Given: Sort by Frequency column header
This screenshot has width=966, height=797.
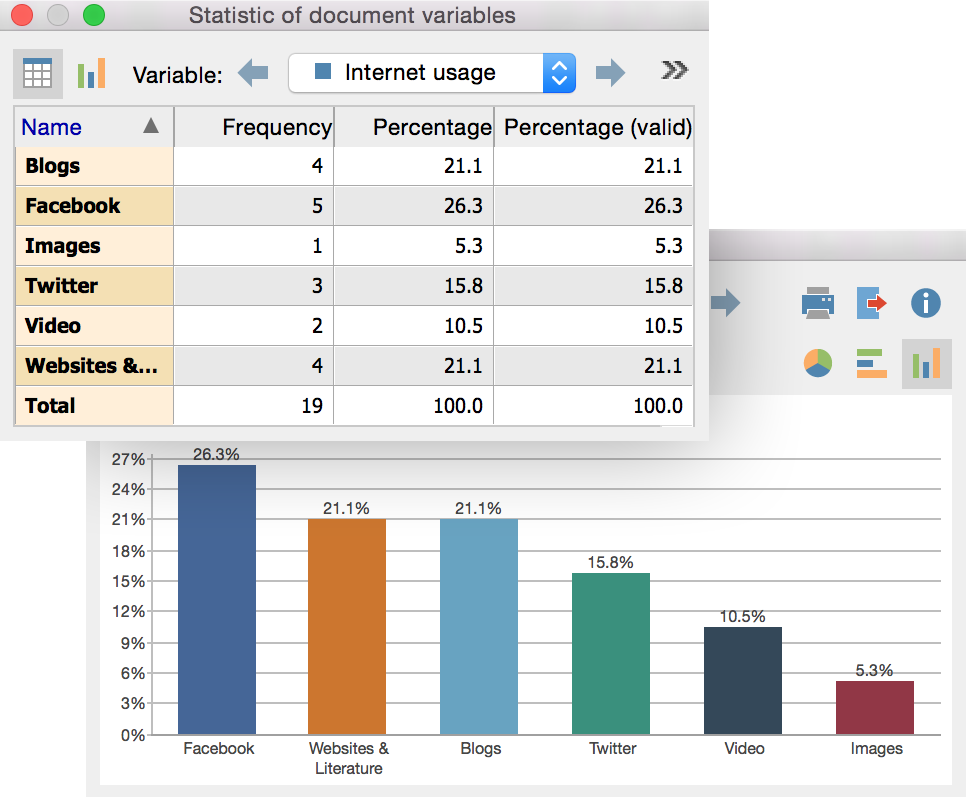Looking at the screenshot, I should (x=254, y=127).
